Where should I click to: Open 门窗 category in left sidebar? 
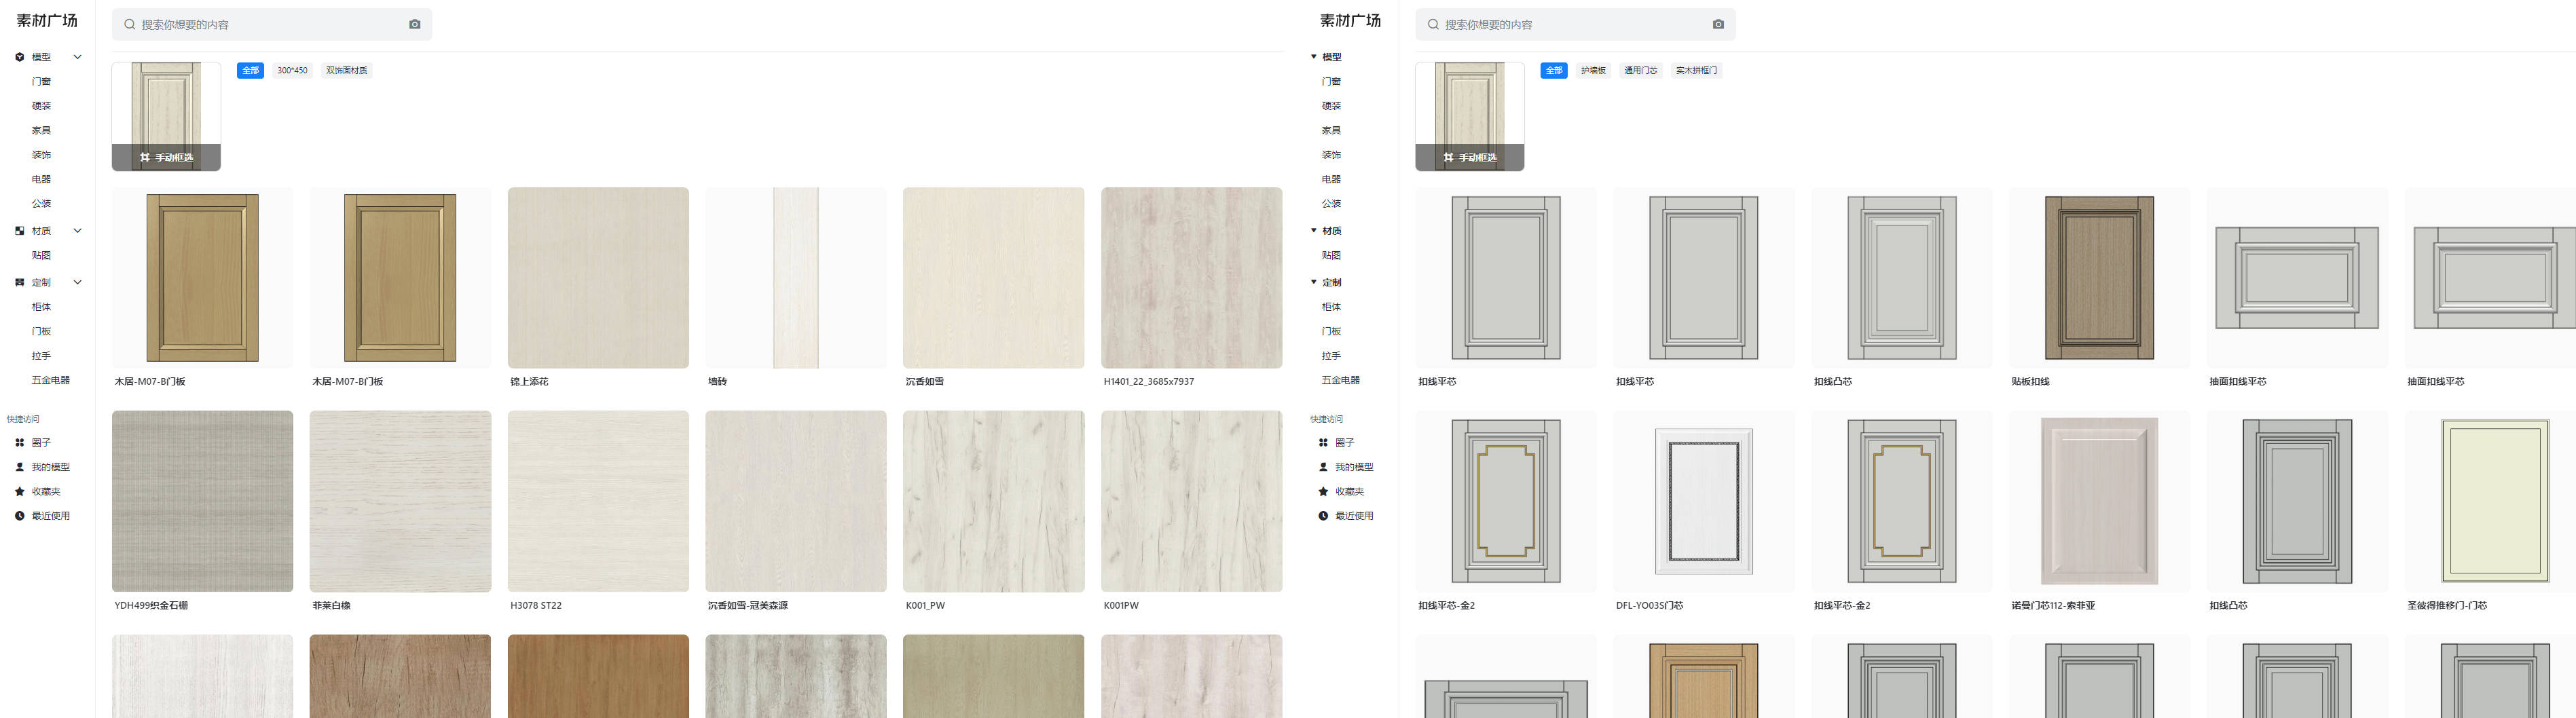pos(41,82)
